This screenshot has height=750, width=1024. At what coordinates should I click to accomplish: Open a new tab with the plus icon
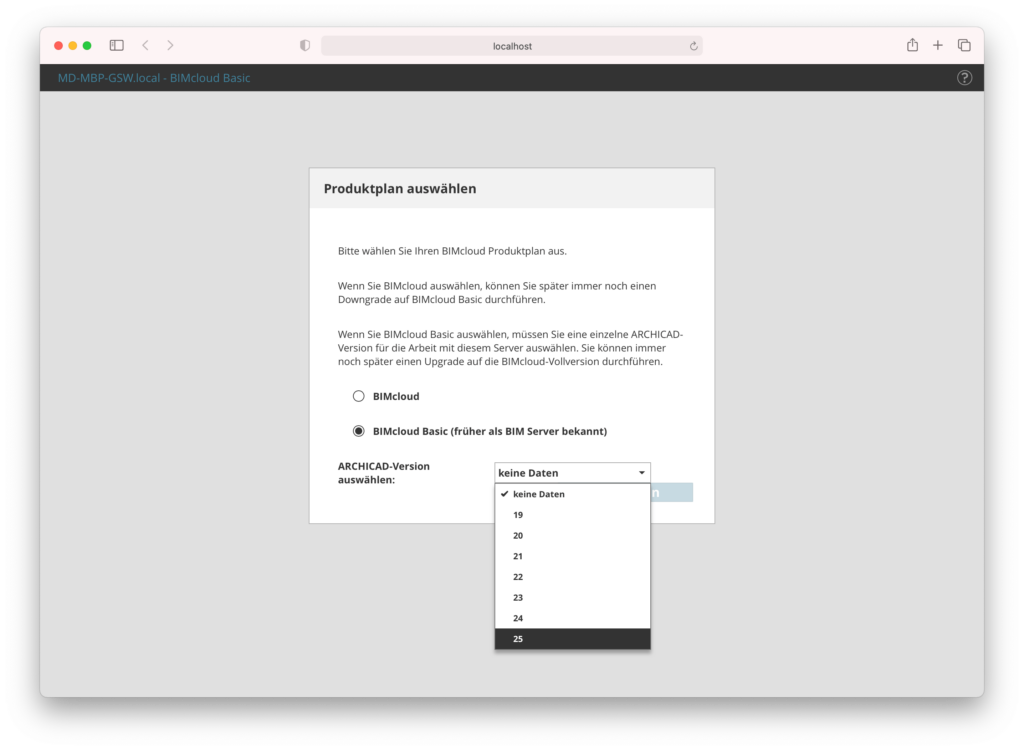(x=936, y=45)
